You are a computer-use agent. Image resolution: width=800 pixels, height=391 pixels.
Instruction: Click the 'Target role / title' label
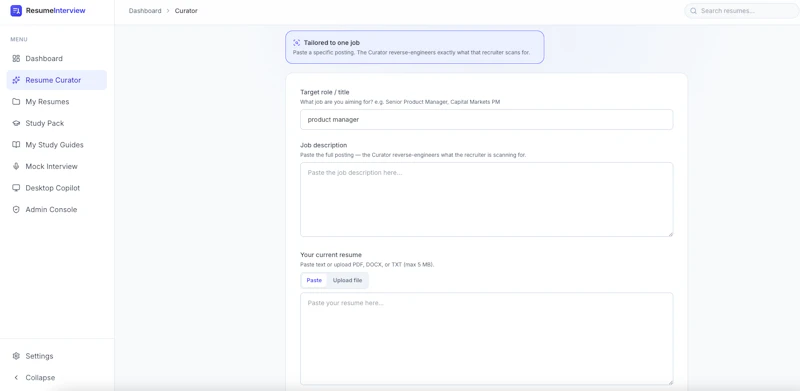(x=324, y=92)
